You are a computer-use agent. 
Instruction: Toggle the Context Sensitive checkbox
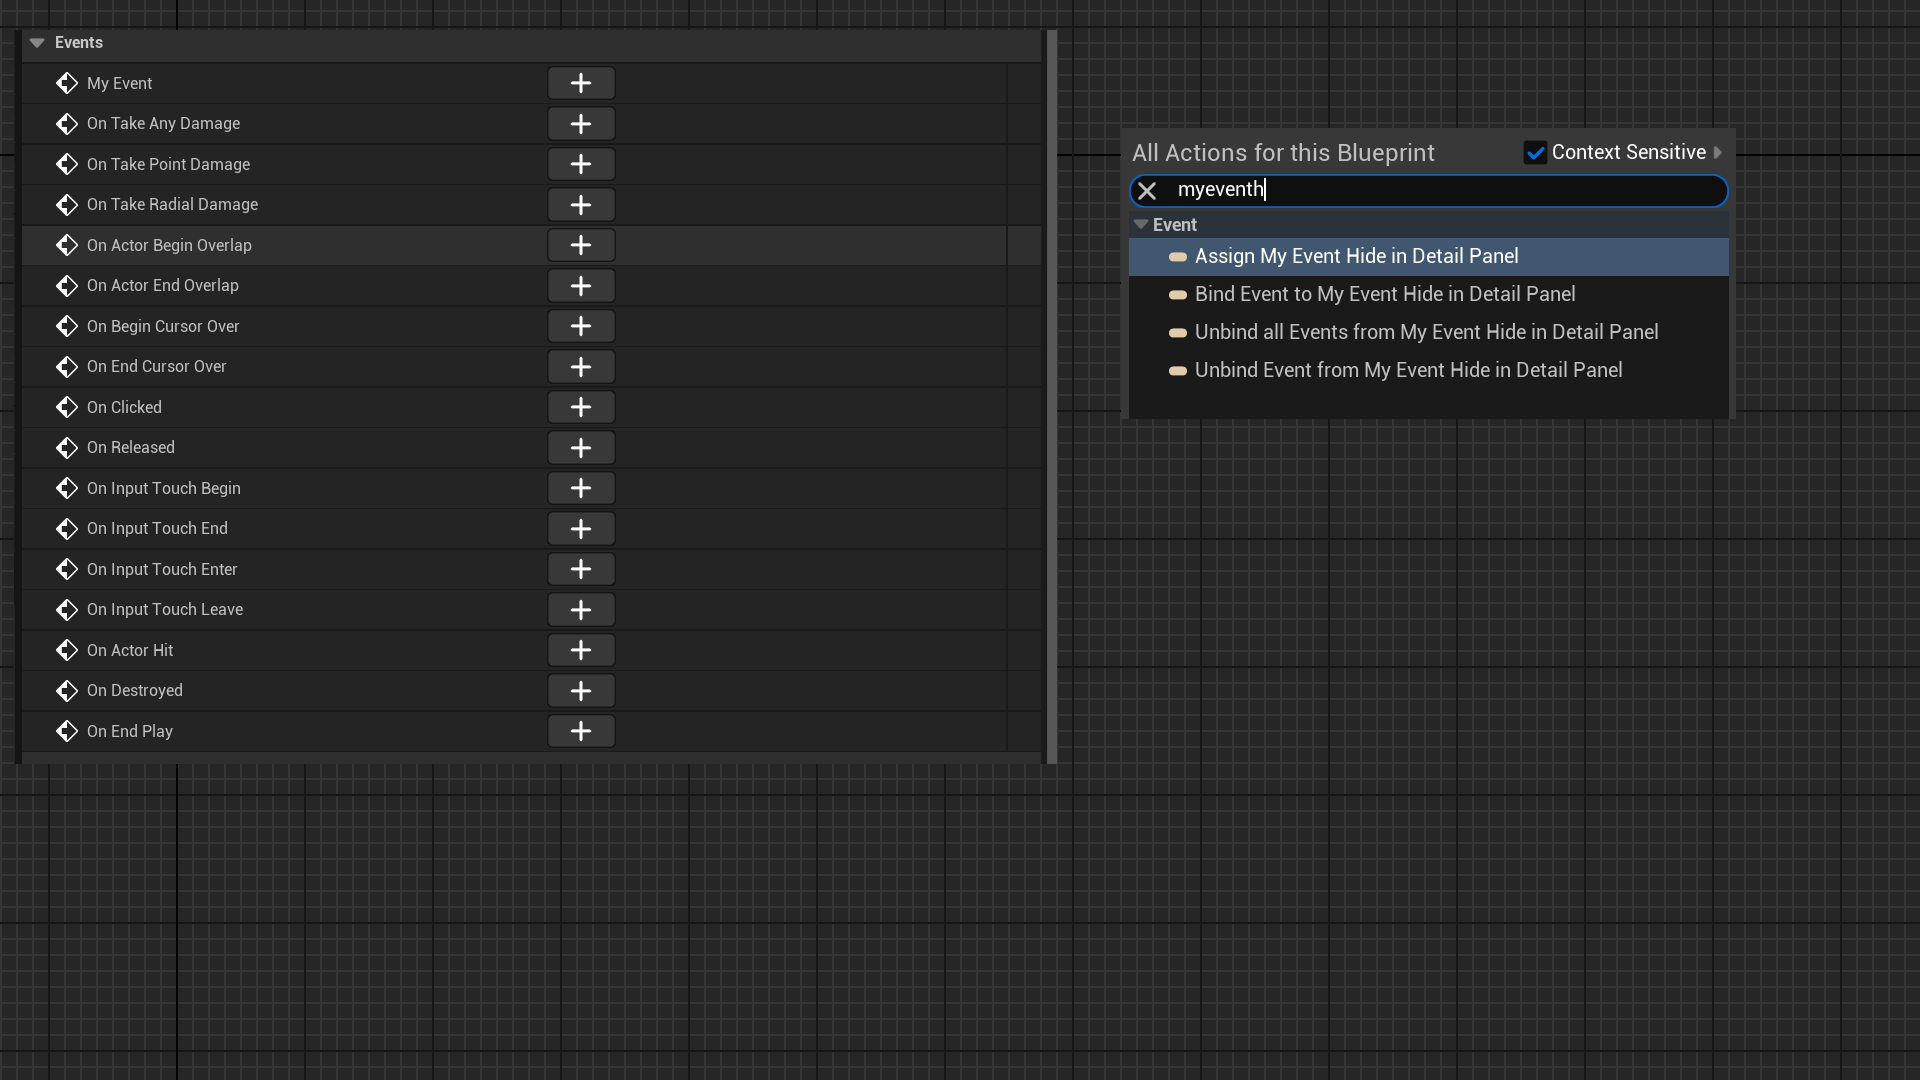point(1535,153)
